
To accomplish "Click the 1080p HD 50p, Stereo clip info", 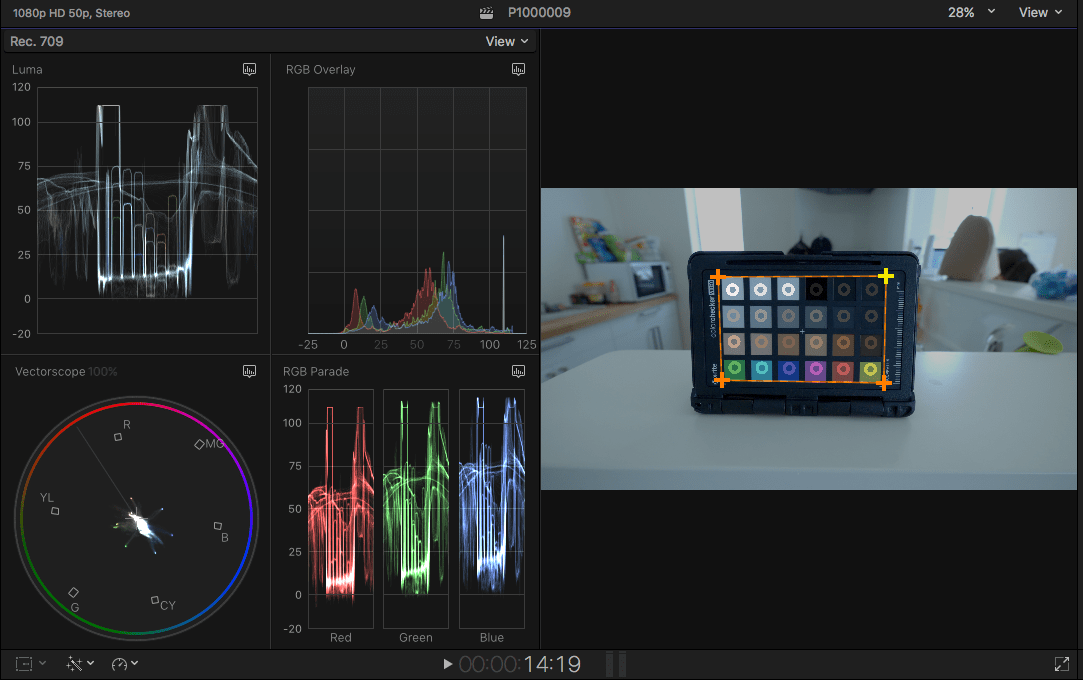I will [x=70, y=13].
